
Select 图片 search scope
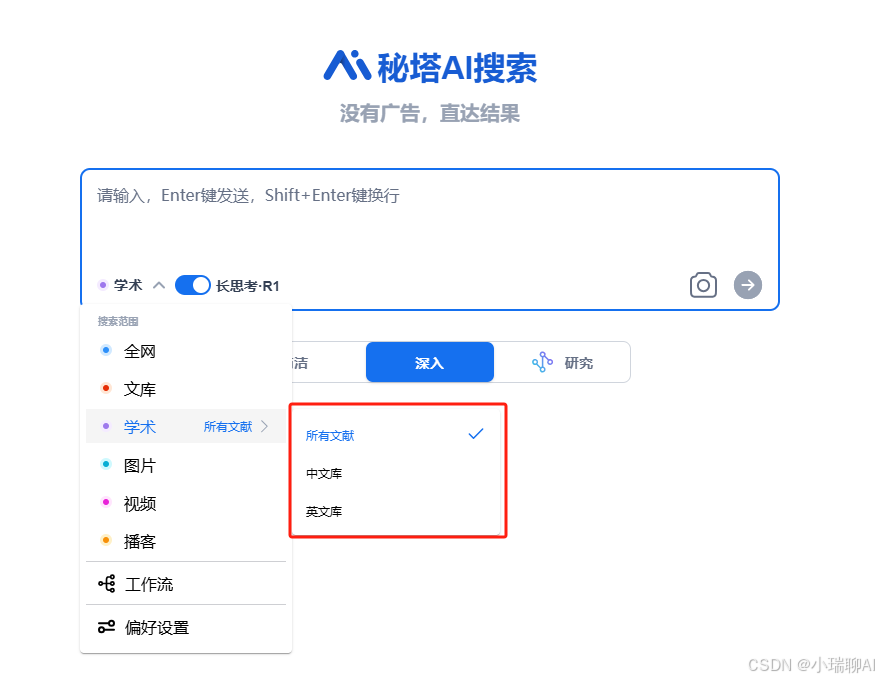click(186, 465)
